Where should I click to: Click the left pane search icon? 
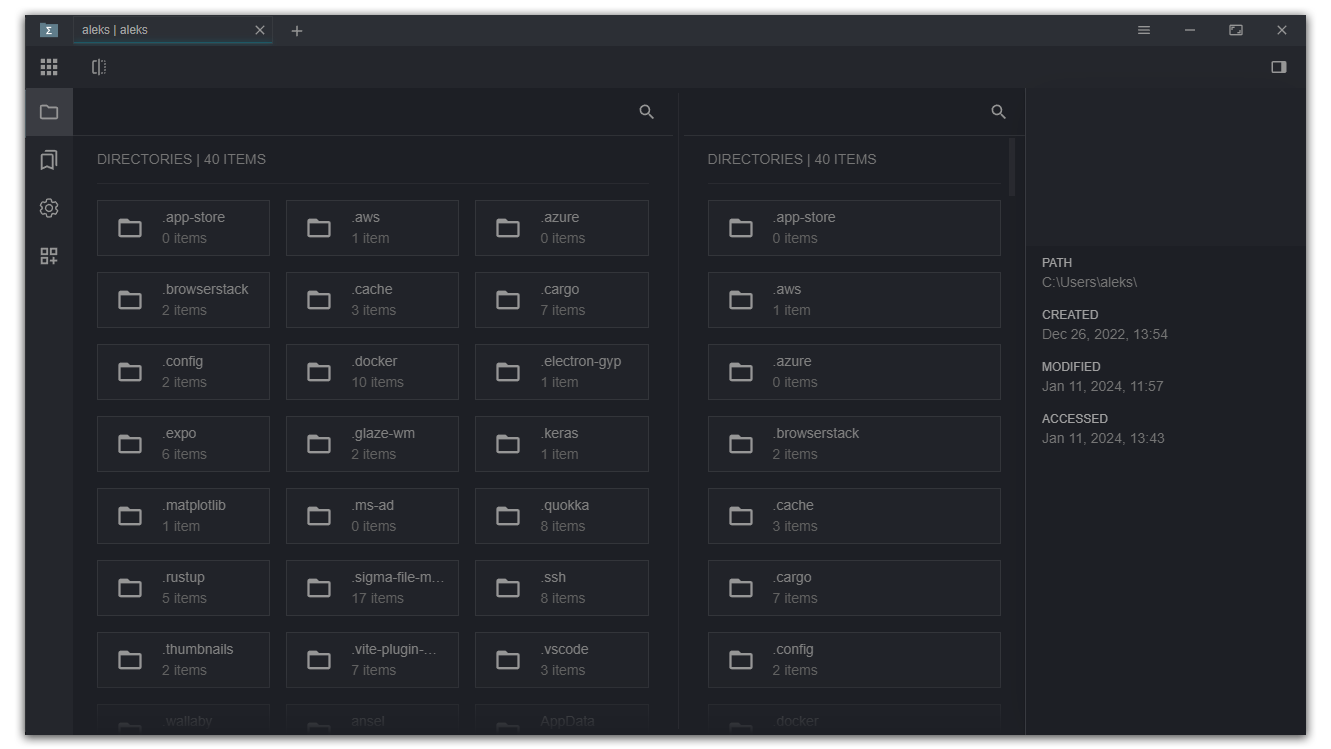(646, 112)
